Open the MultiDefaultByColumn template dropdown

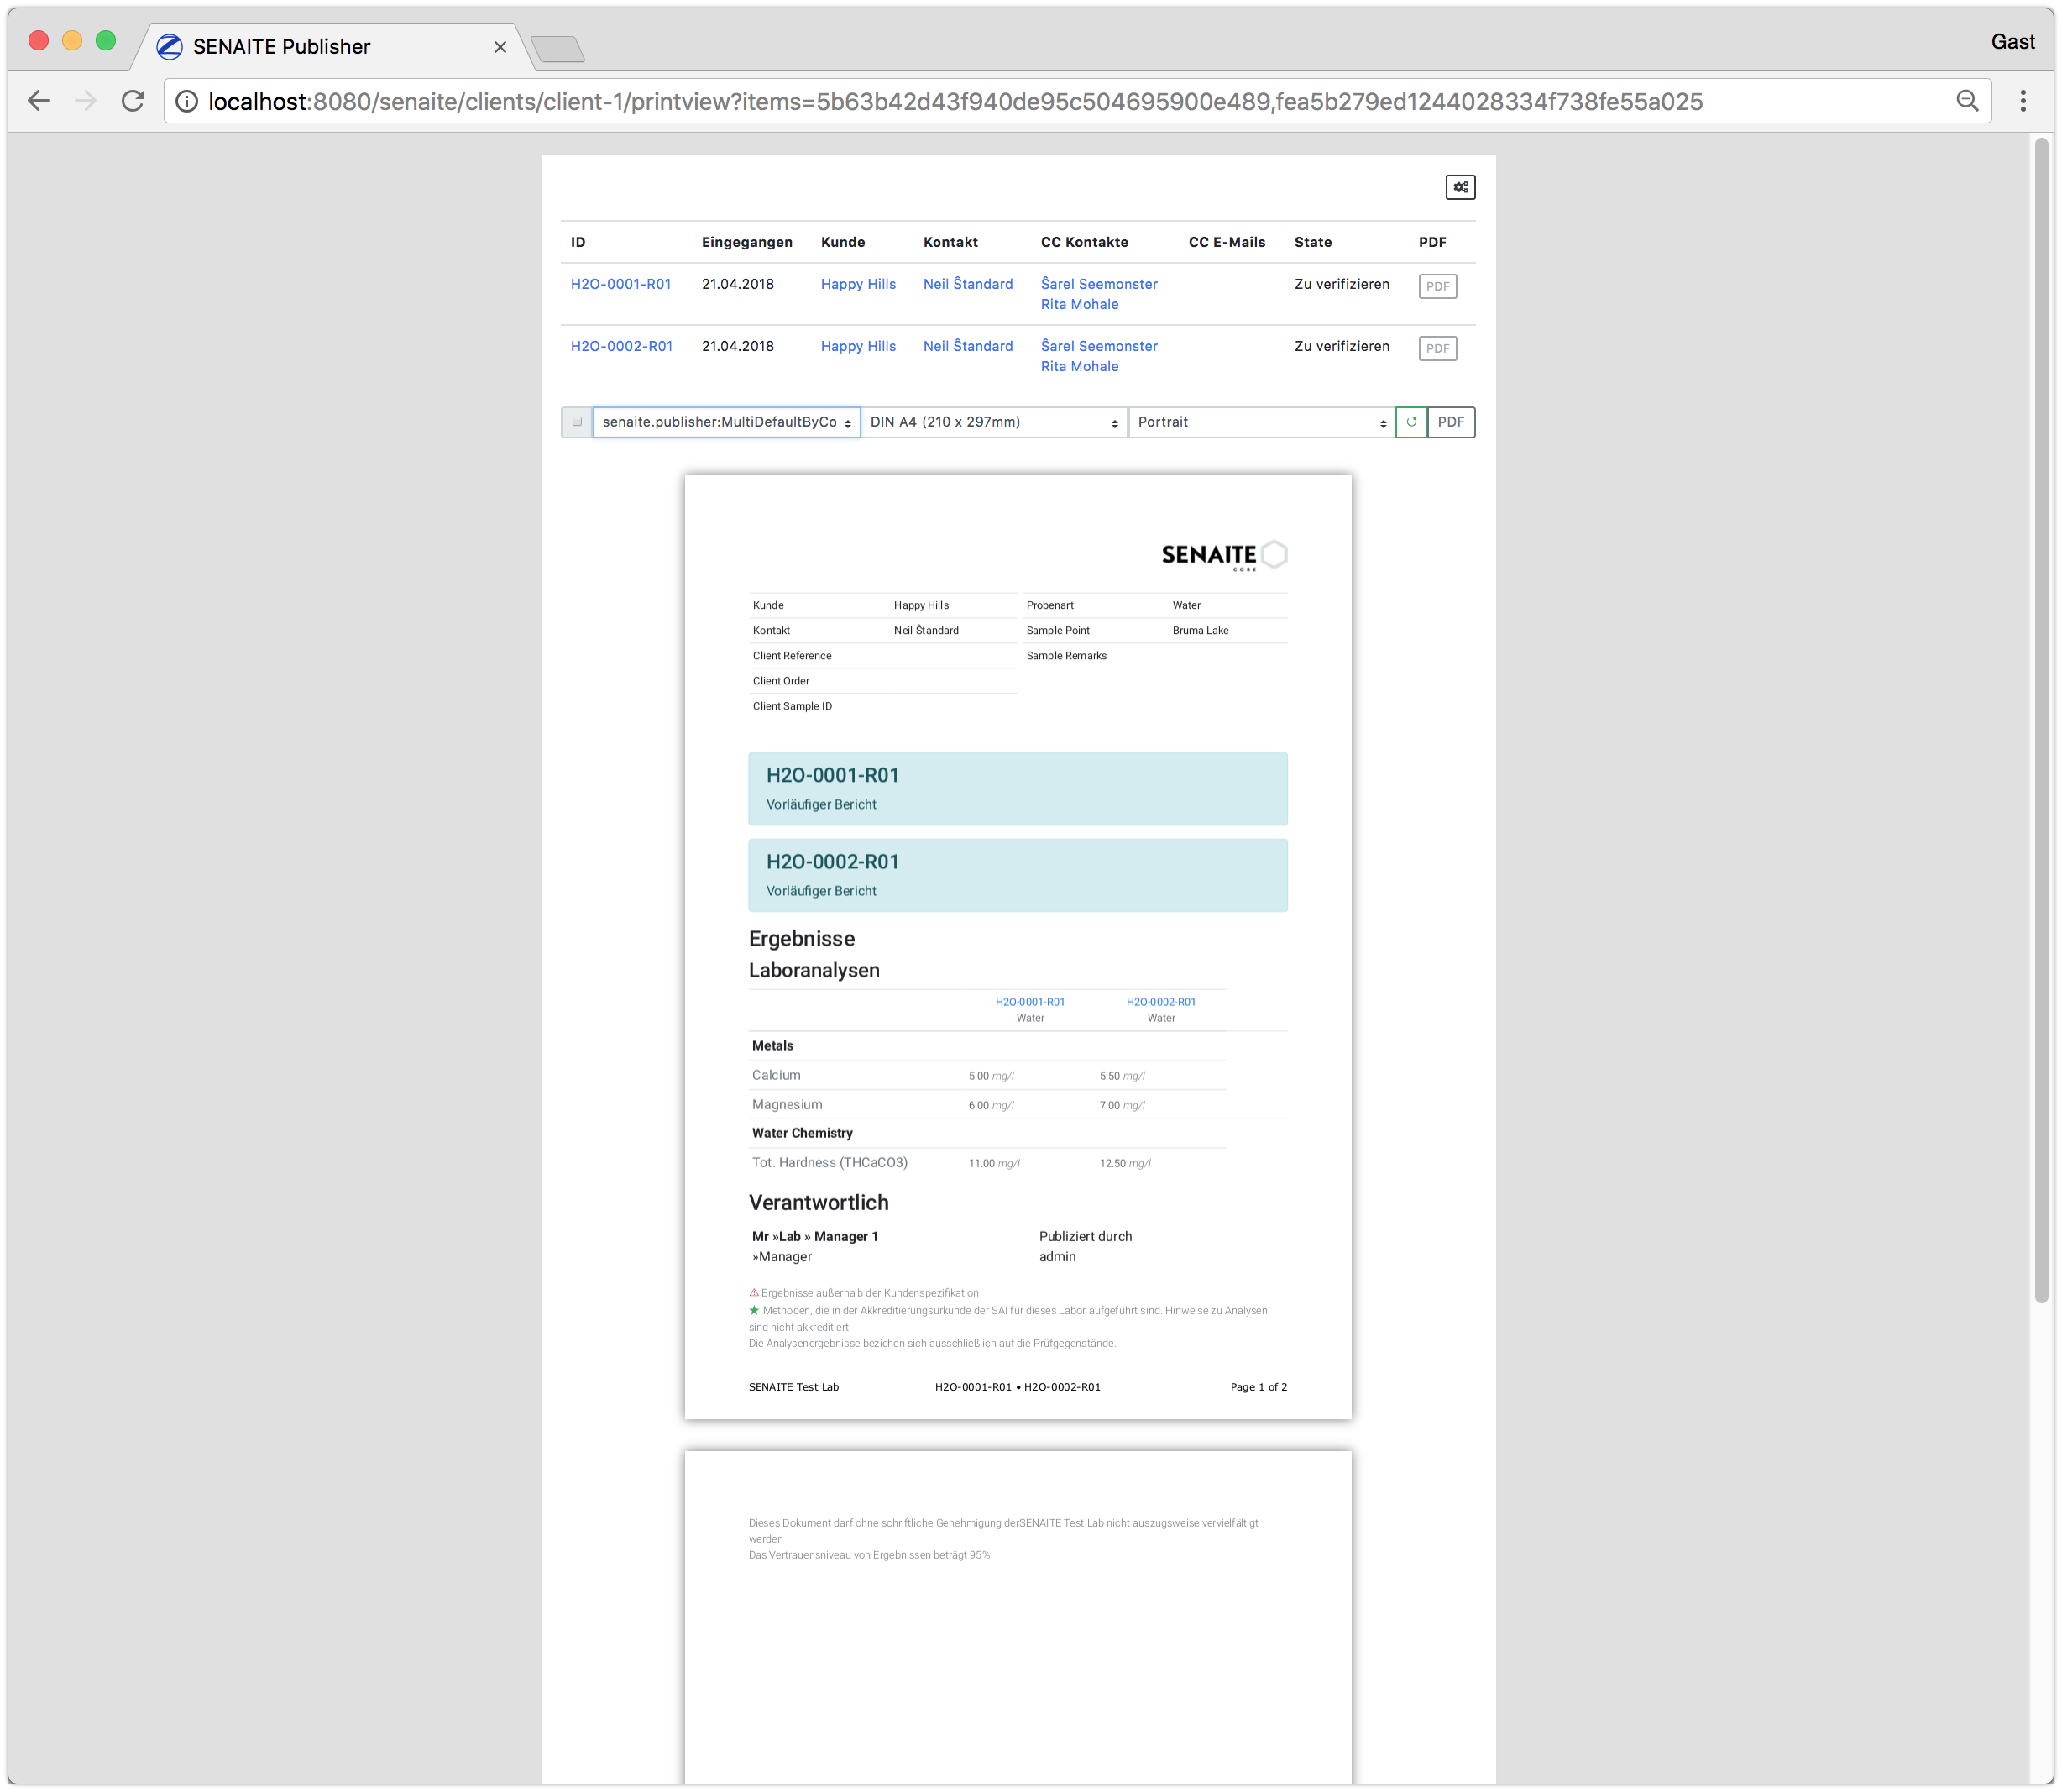(x=726, y=422)
